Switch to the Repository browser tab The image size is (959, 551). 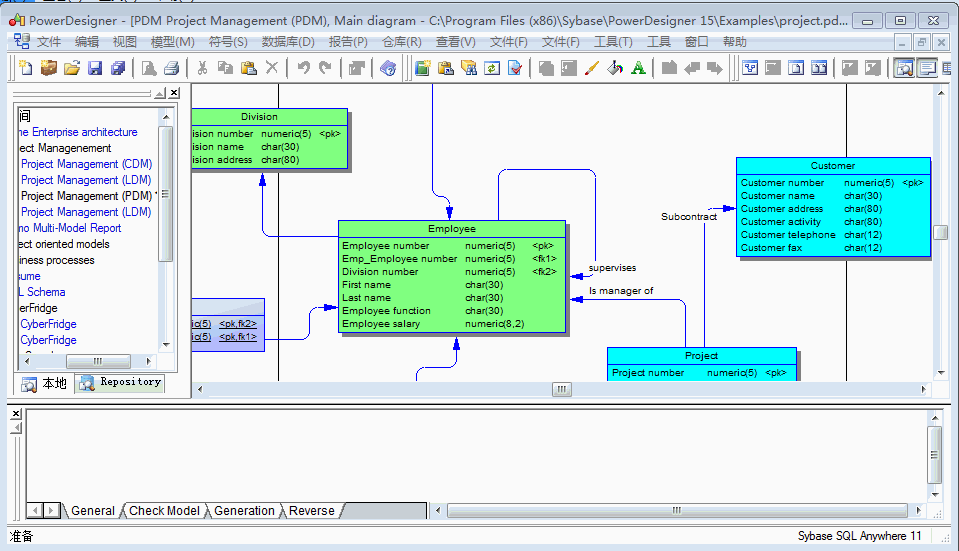121,382
